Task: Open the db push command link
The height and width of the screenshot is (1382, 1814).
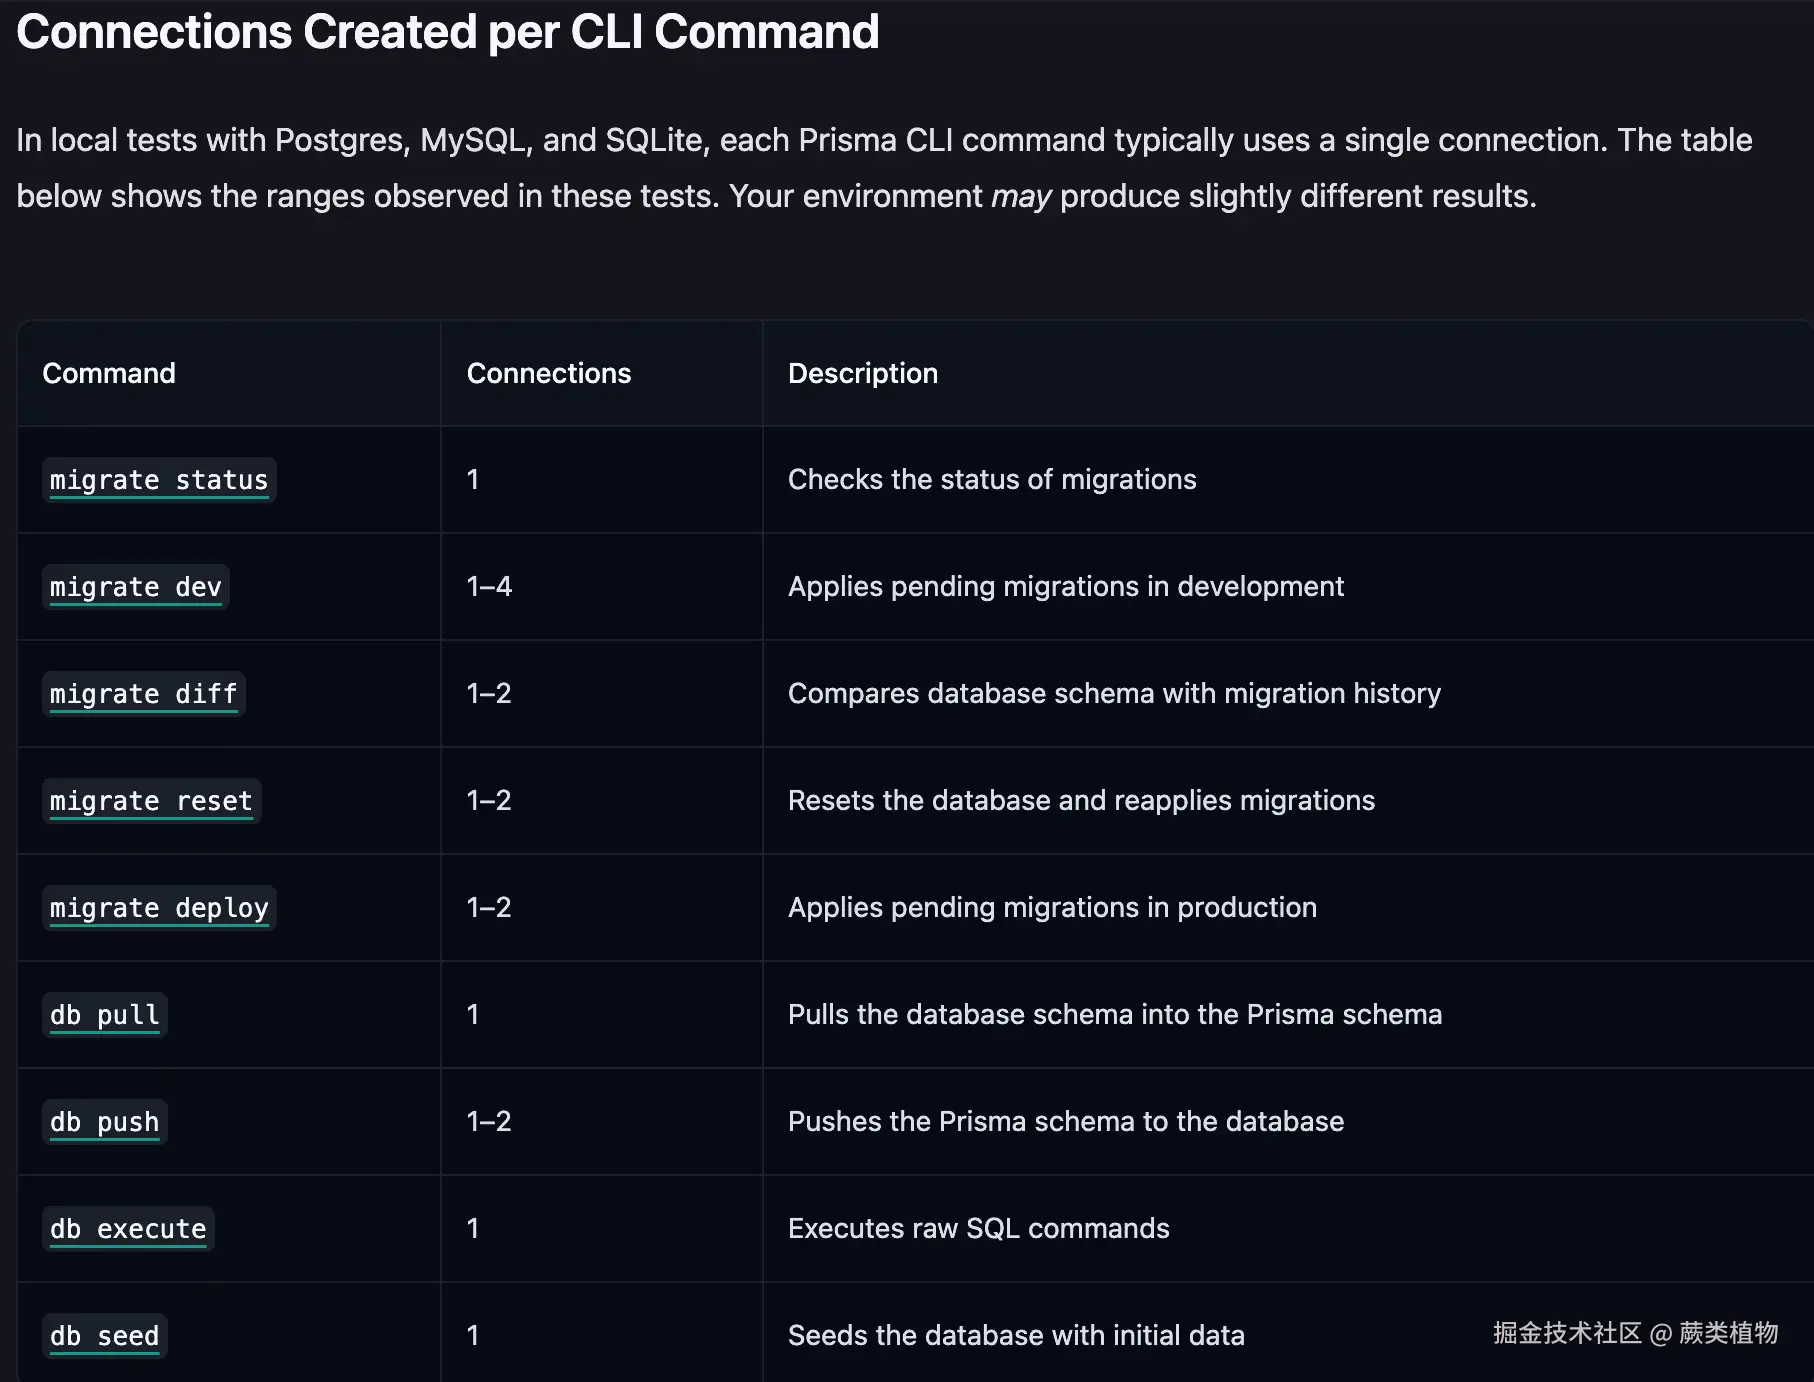Action: click(105, 1122)
